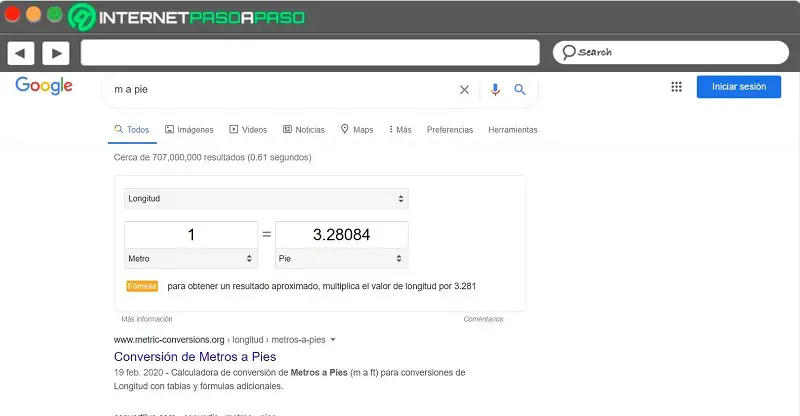
Task: Clear the search query with the X icon
Action: click(x=464, y=90)
